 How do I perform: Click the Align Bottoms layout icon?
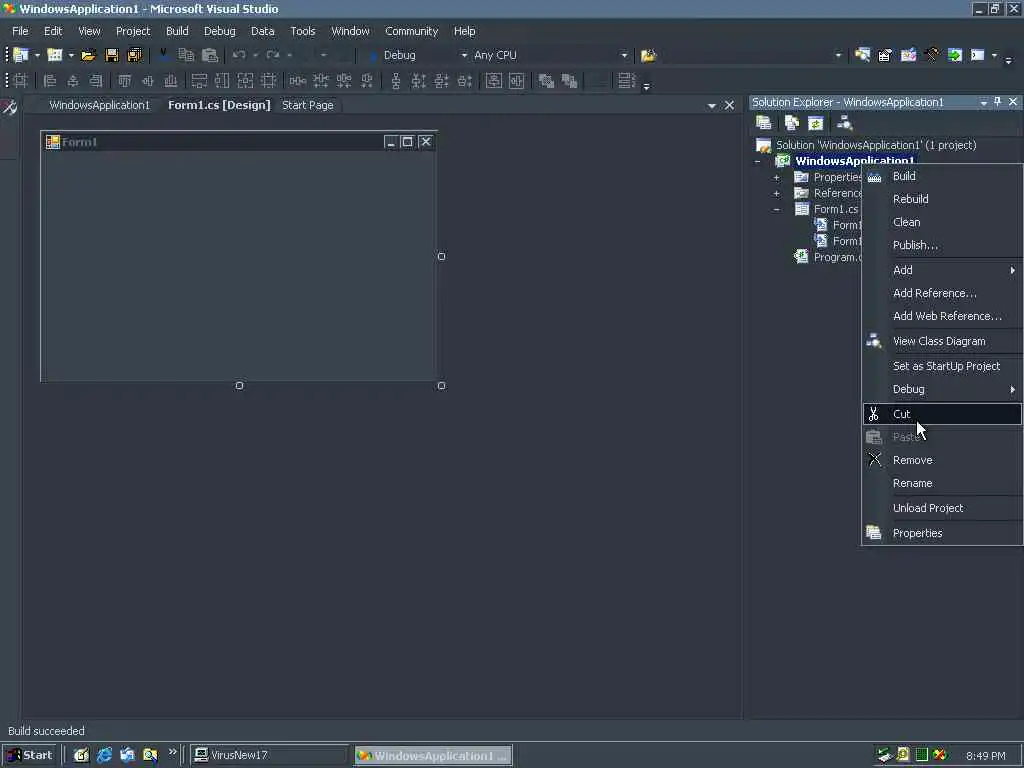tap(170, 81)
